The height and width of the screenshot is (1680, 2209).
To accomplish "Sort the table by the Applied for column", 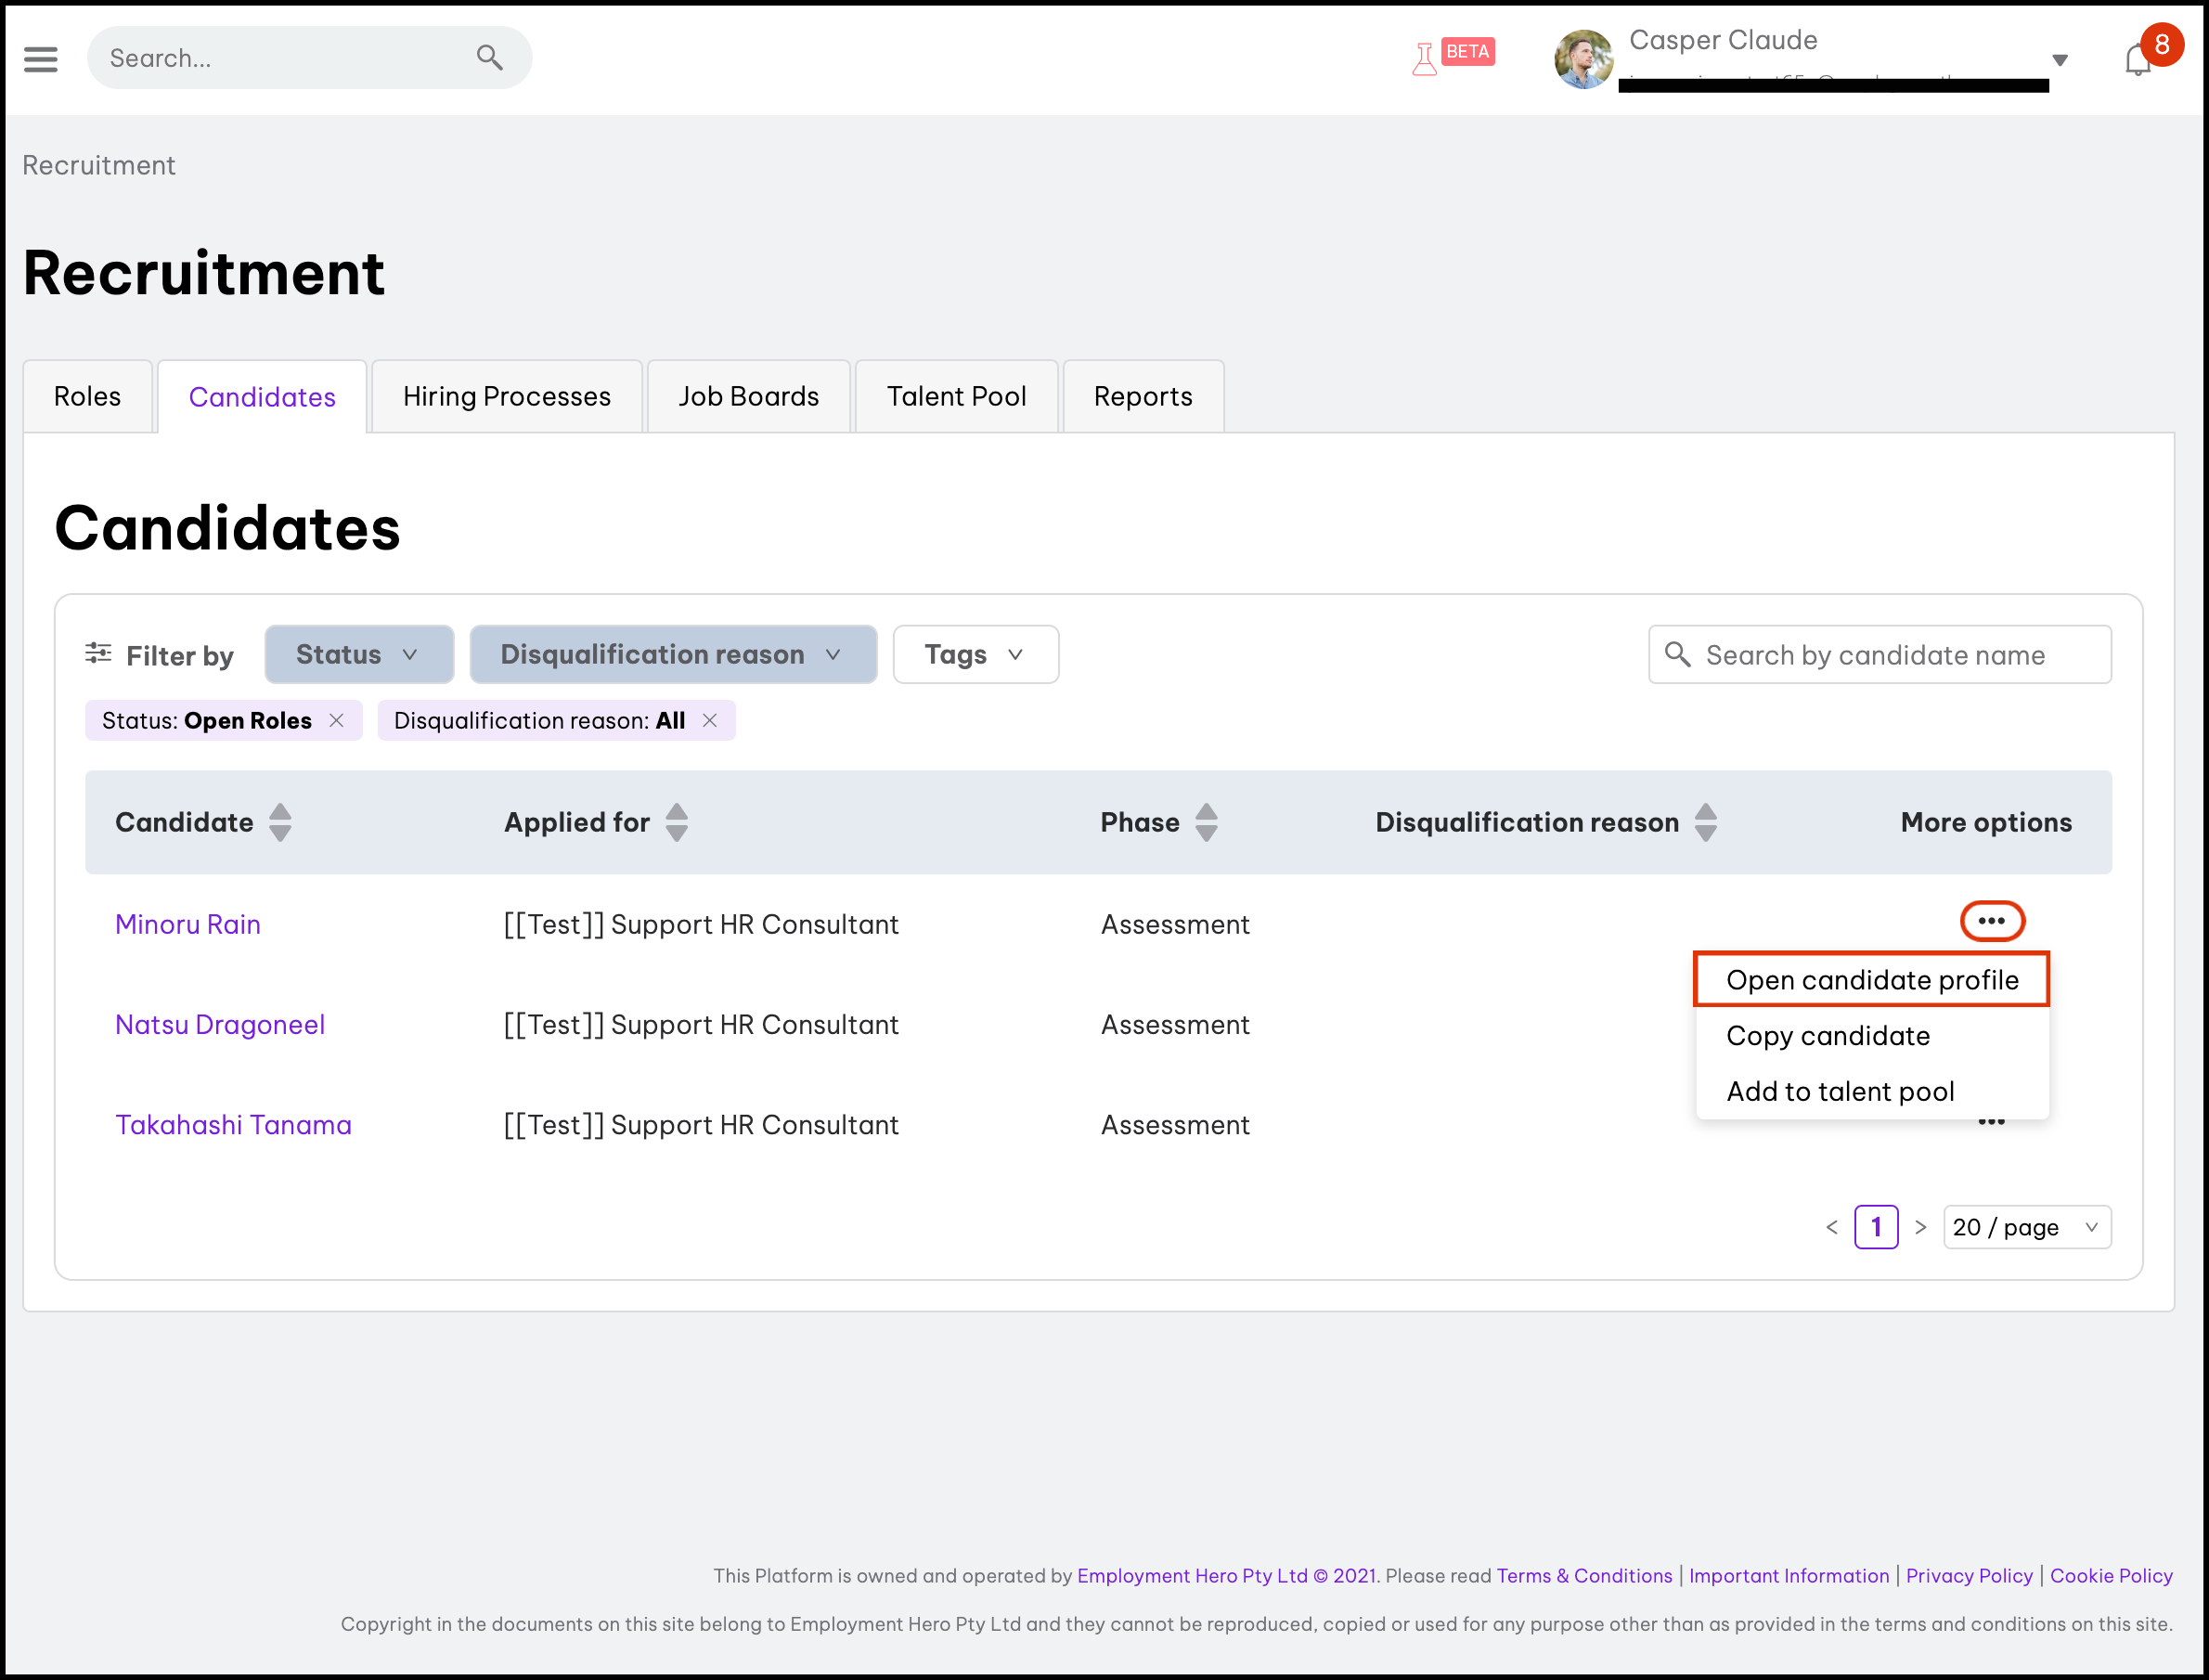I will tap(677, 822).
